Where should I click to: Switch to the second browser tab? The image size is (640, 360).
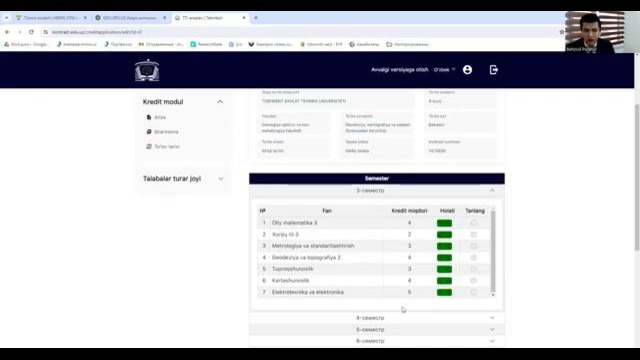(131, 18)
